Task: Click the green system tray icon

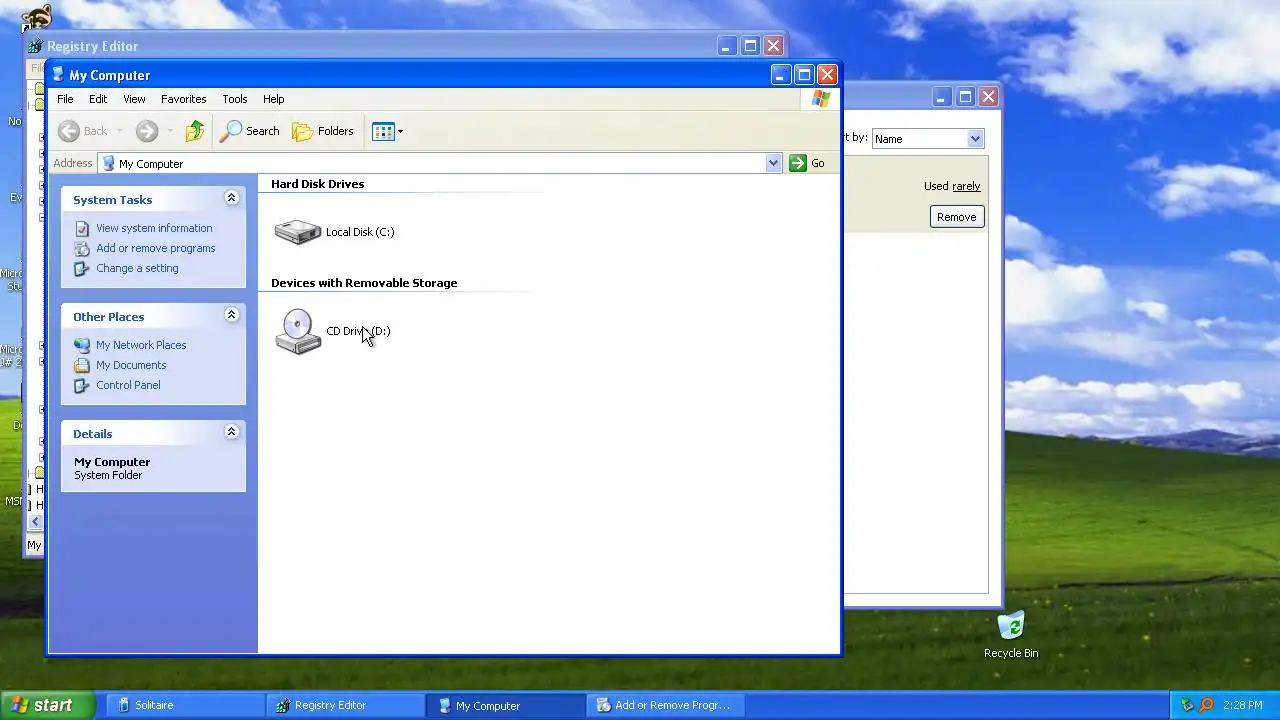Action: pyautogui.click(x=1187, y=705)
